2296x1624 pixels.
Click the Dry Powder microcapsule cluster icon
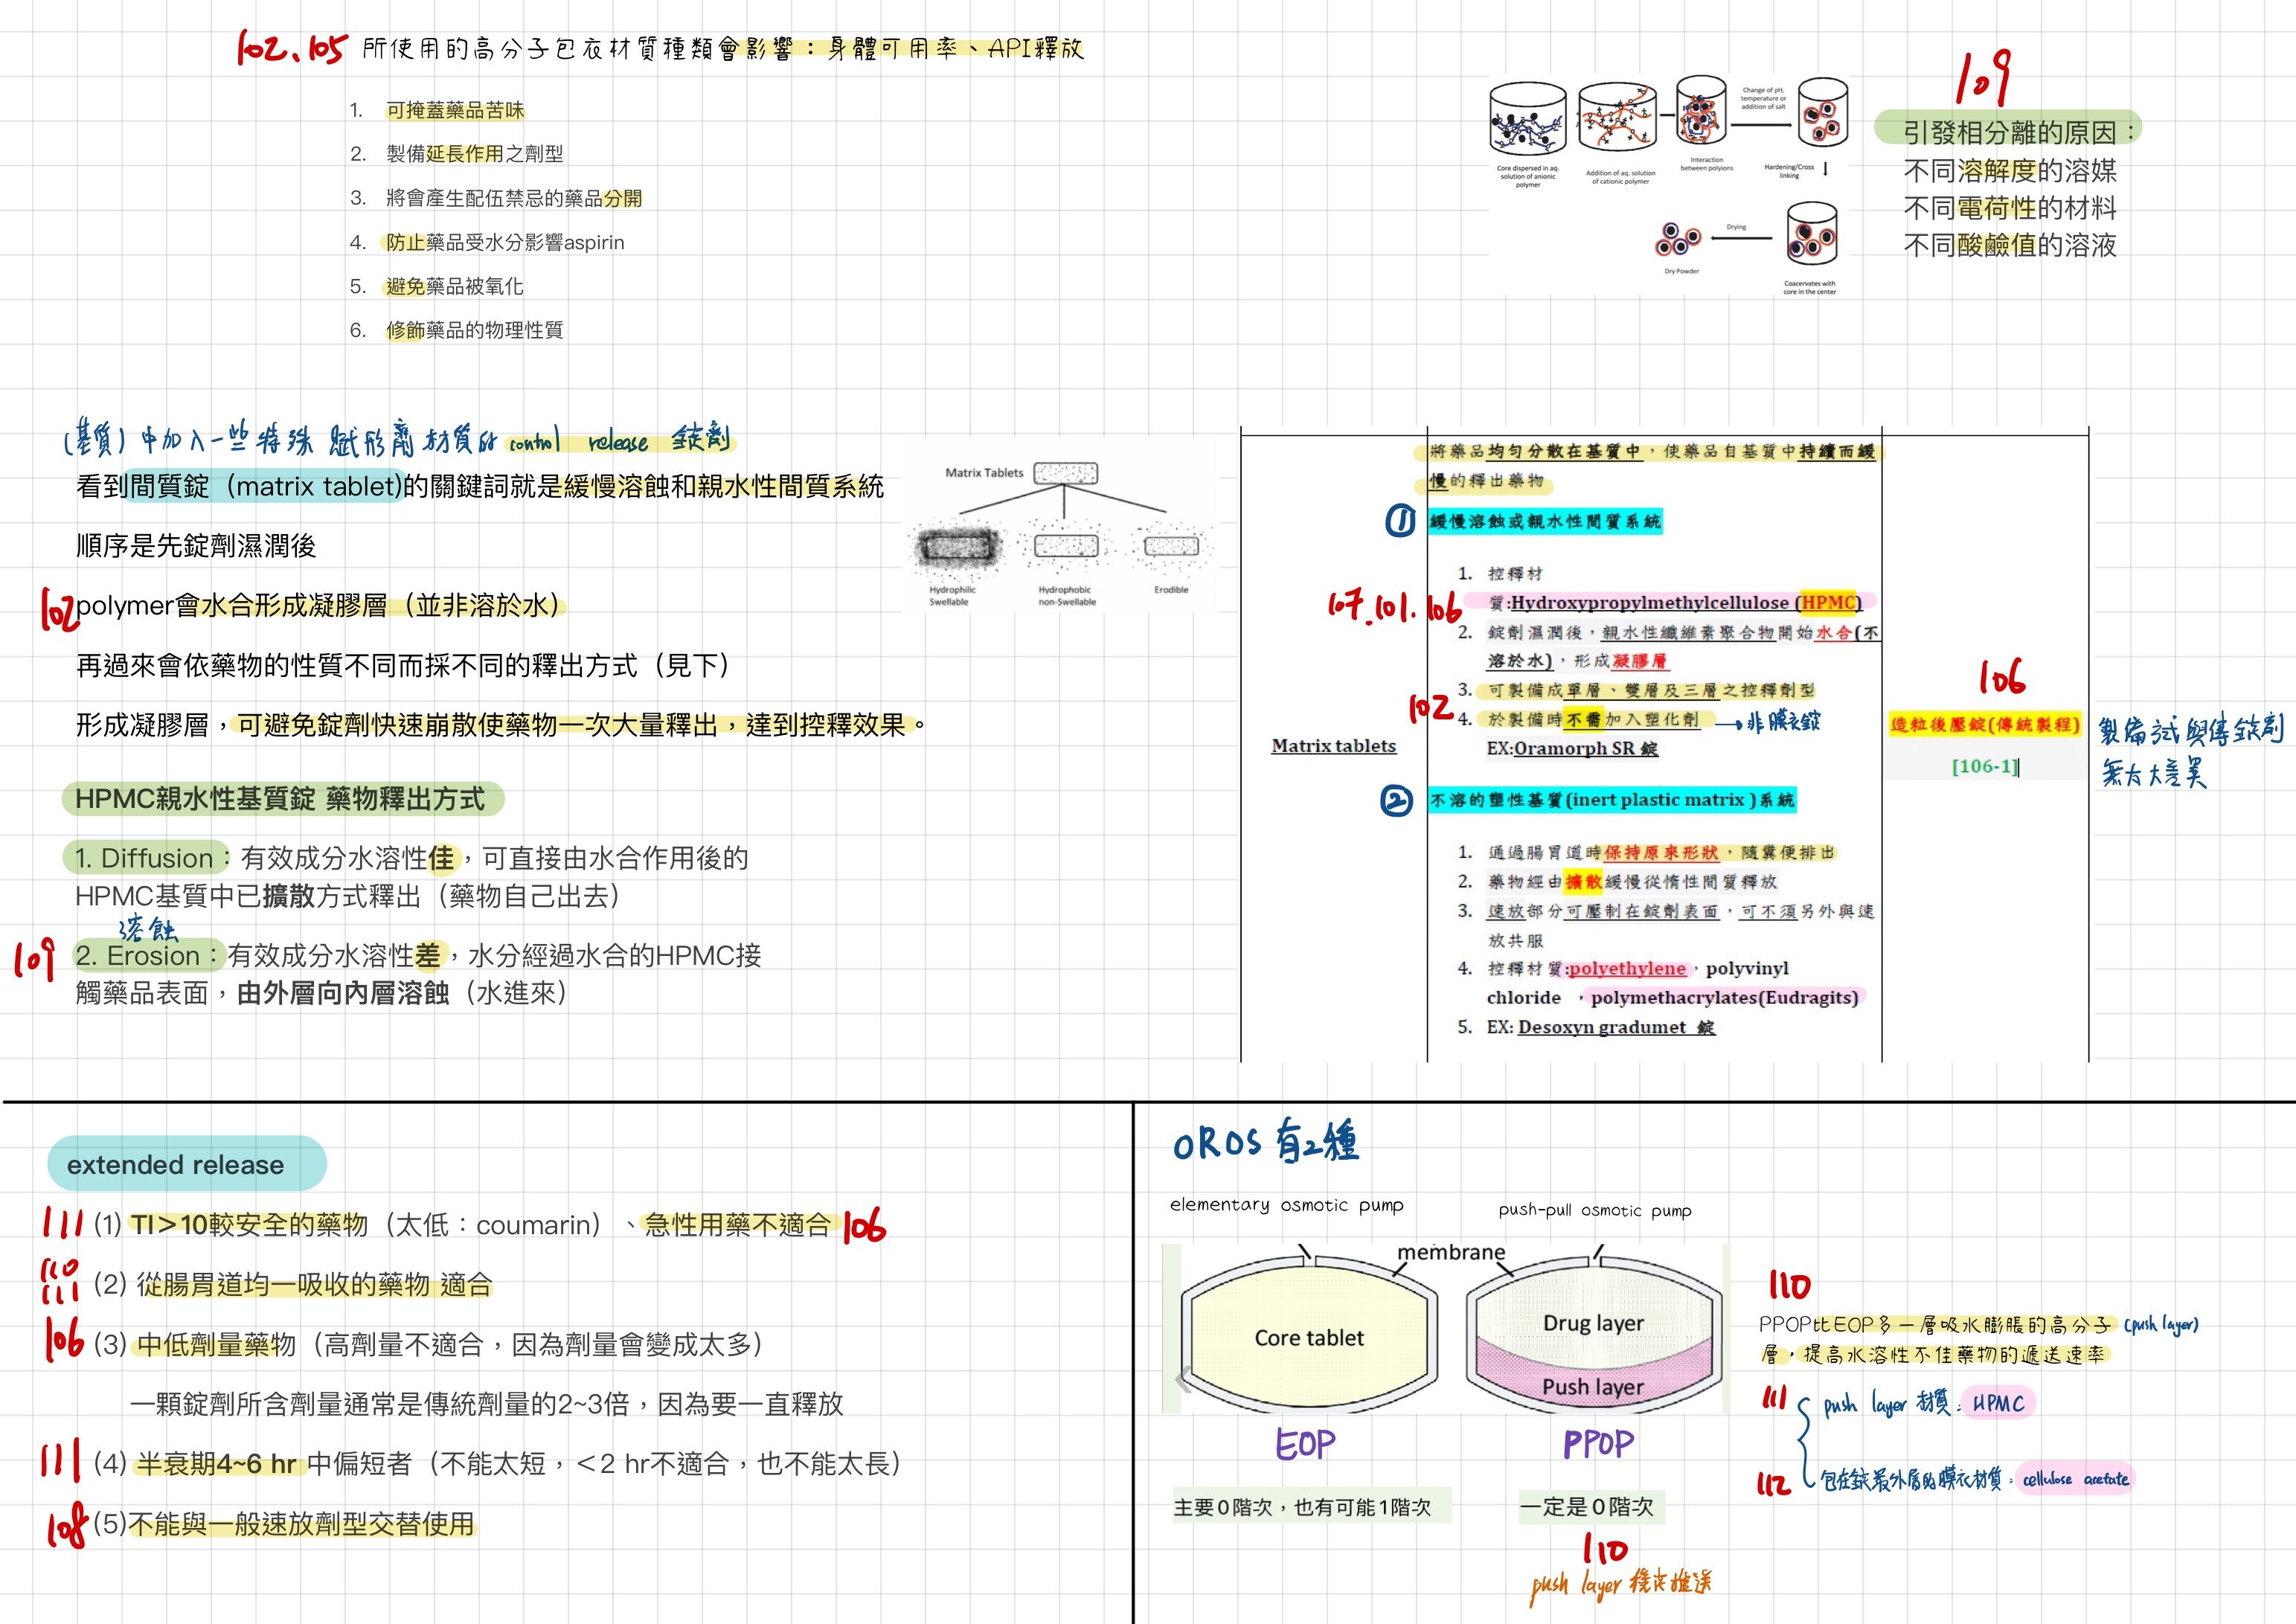(x=1678, y=240)
